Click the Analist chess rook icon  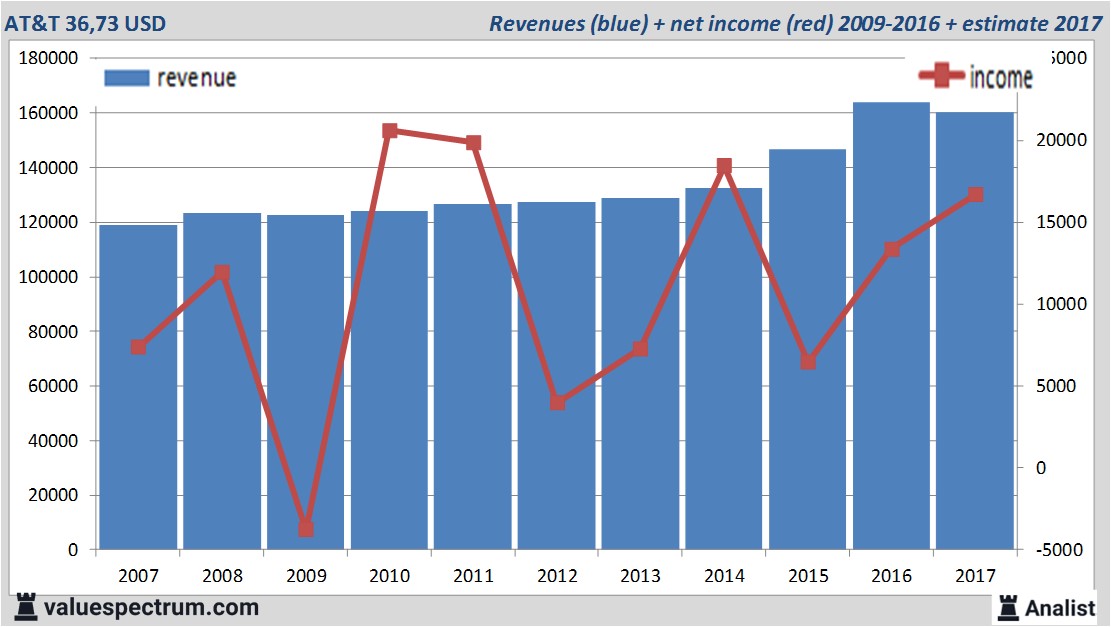coord(1008,608)
